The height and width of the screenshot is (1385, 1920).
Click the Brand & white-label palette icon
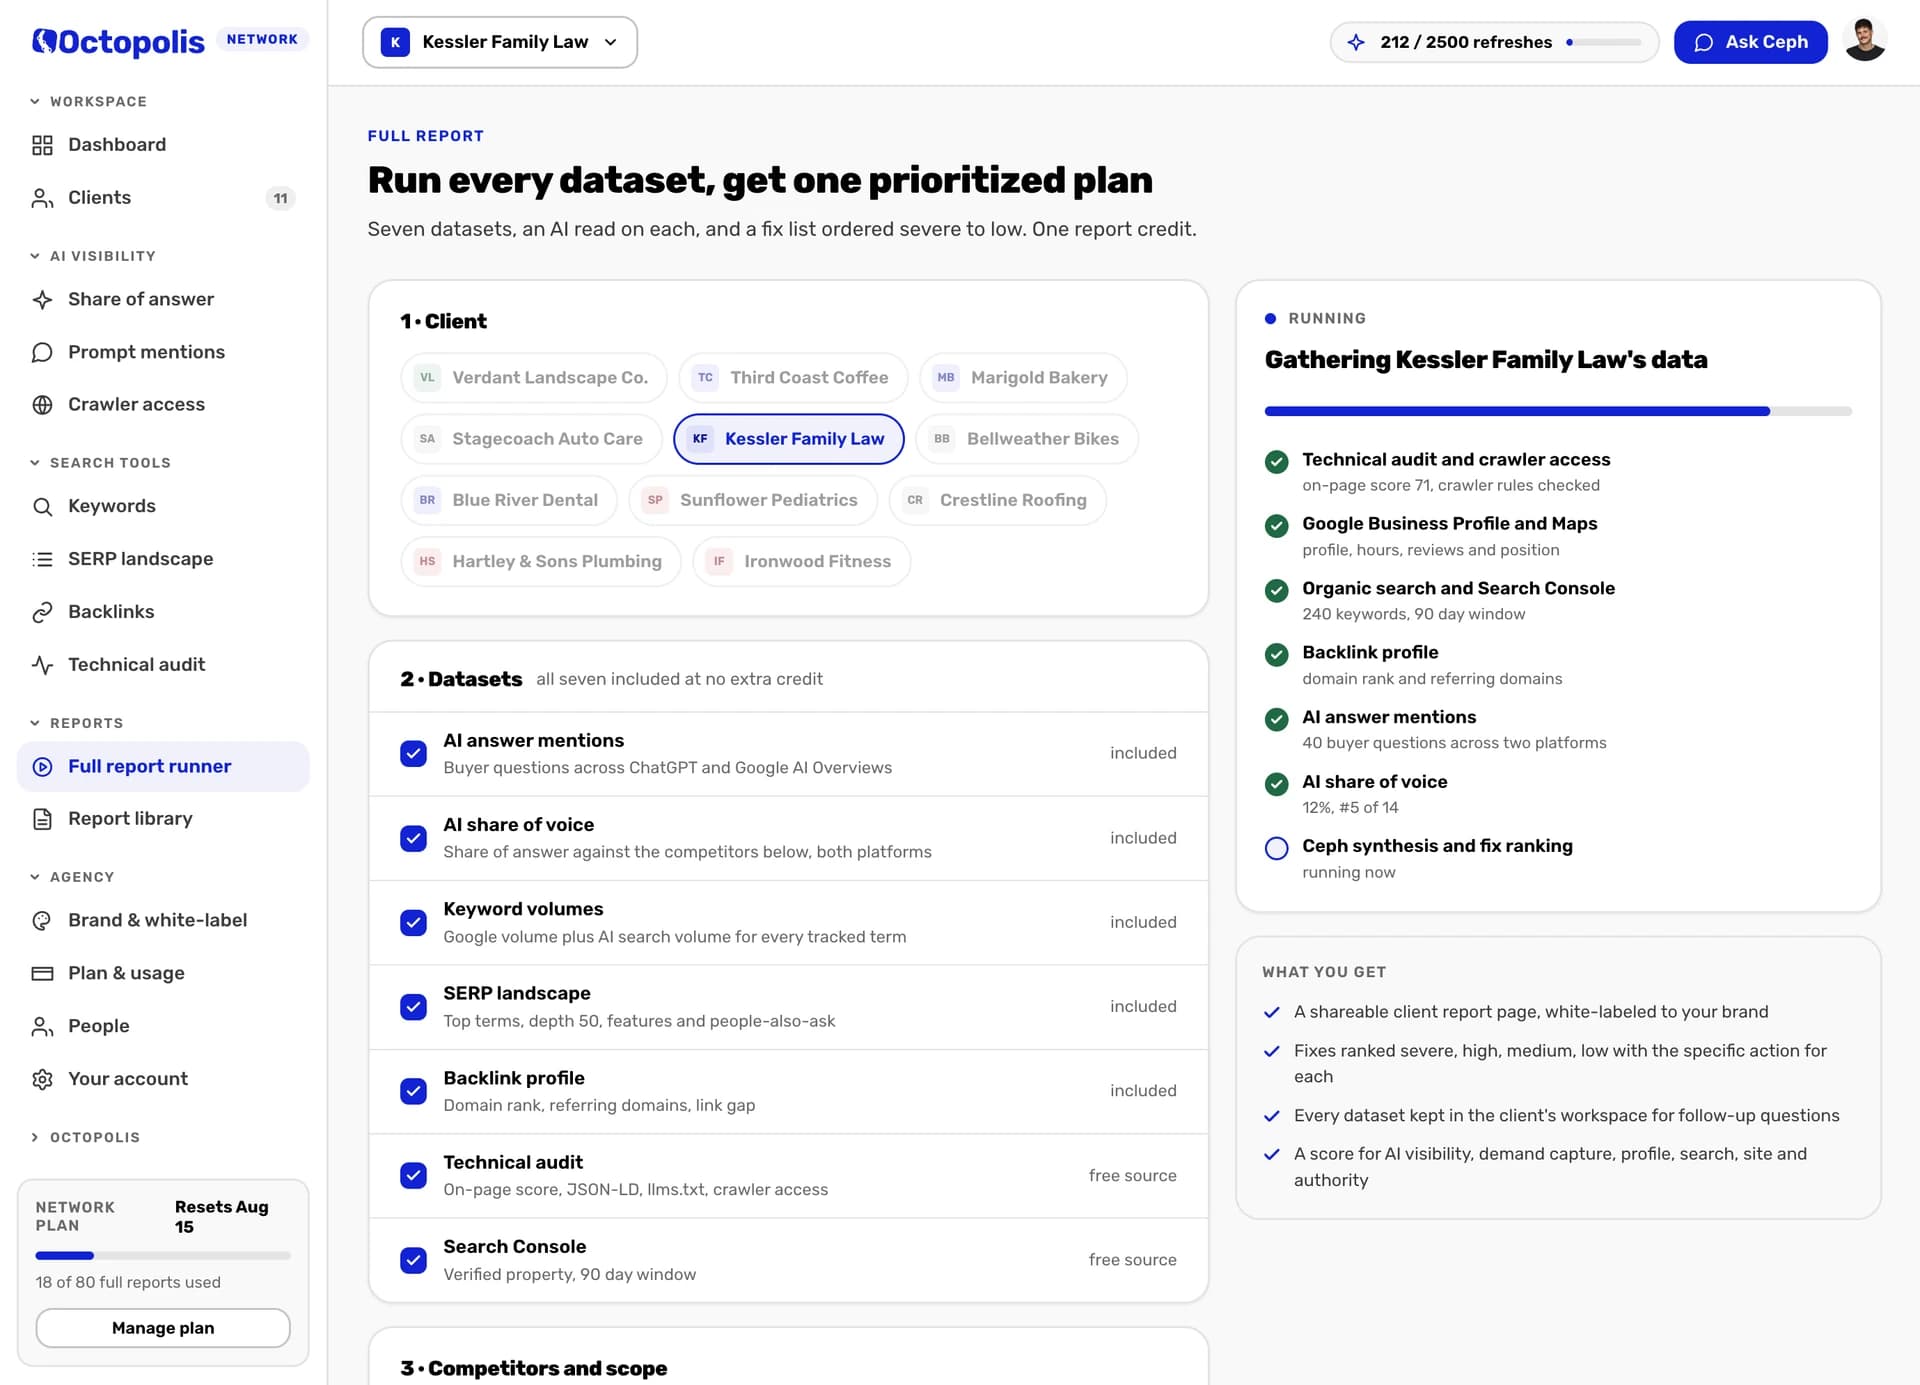point(42,921)
